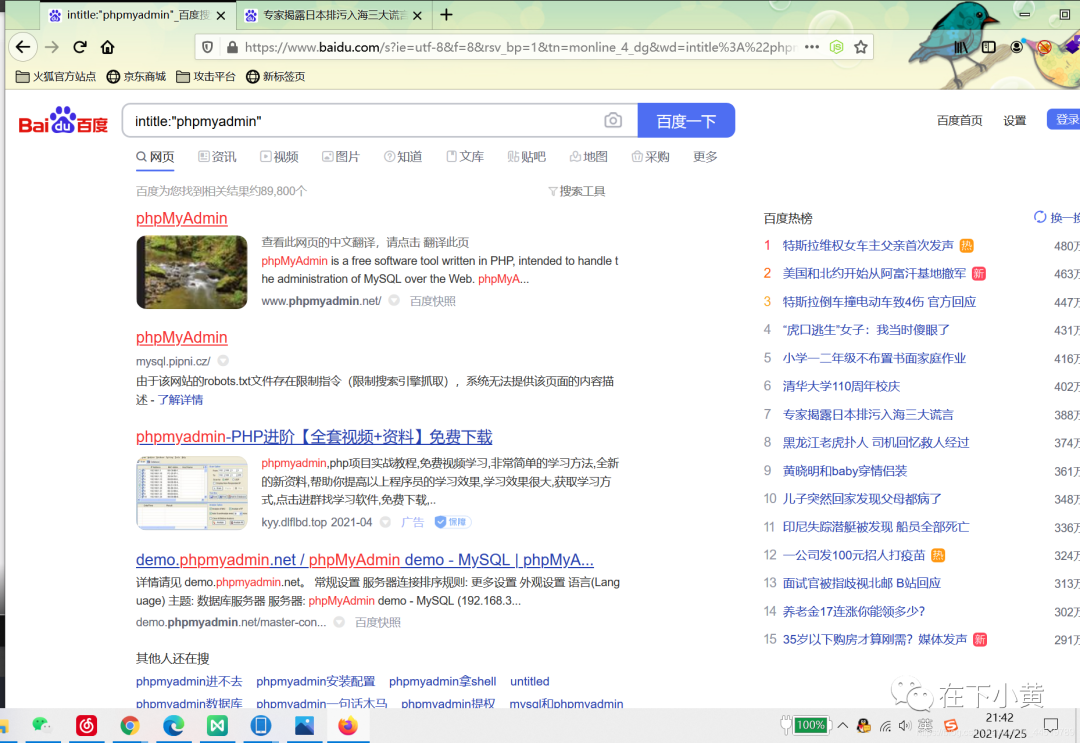Click the 了解详情 link

[x=180, y=400]
